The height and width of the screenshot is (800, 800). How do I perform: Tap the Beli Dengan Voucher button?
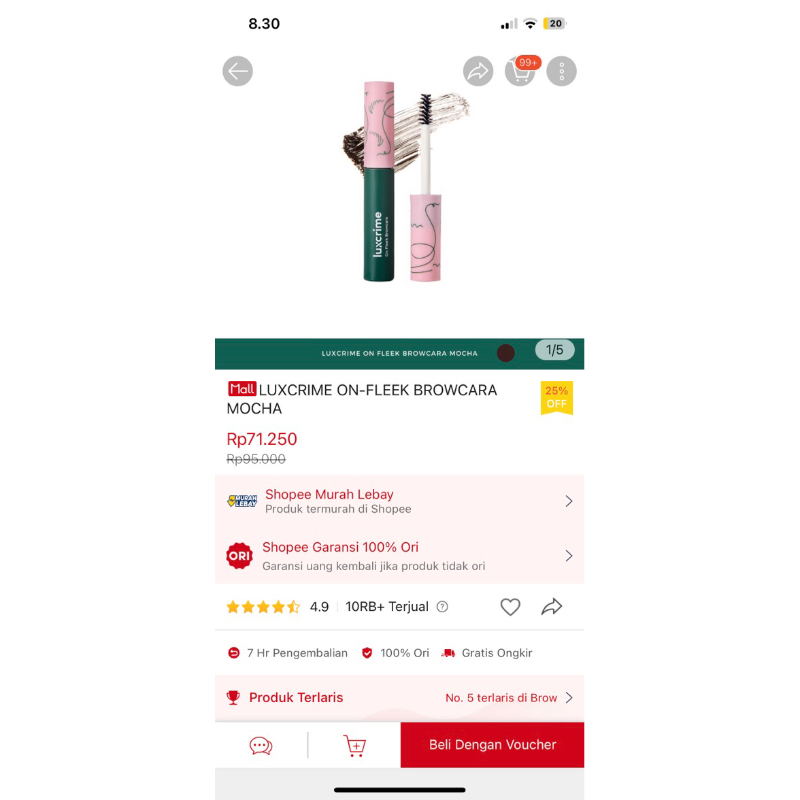492,745
